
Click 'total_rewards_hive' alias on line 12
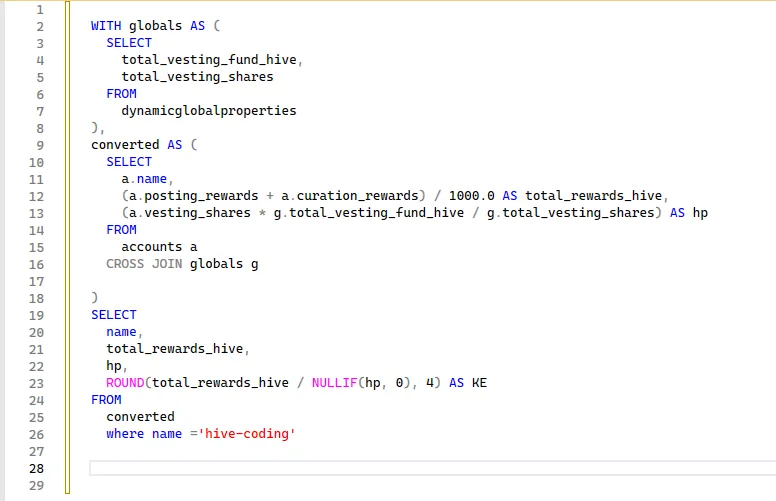593,196
